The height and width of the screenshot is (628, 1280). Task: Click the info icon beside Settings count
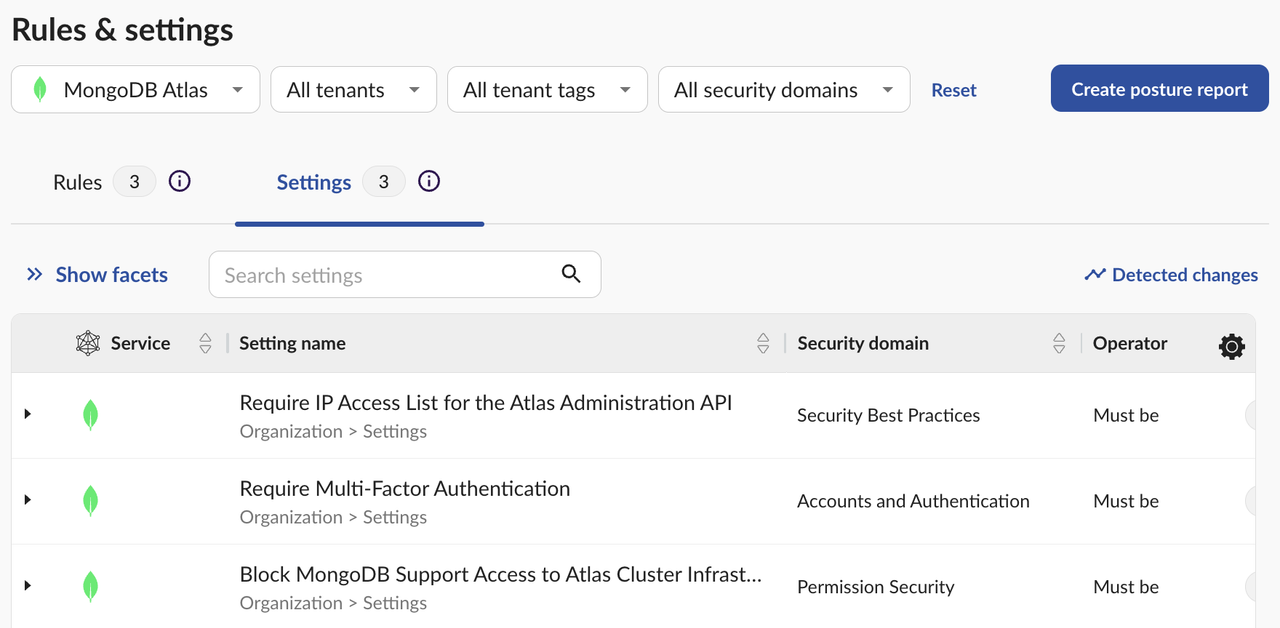[x=429, y=182]
